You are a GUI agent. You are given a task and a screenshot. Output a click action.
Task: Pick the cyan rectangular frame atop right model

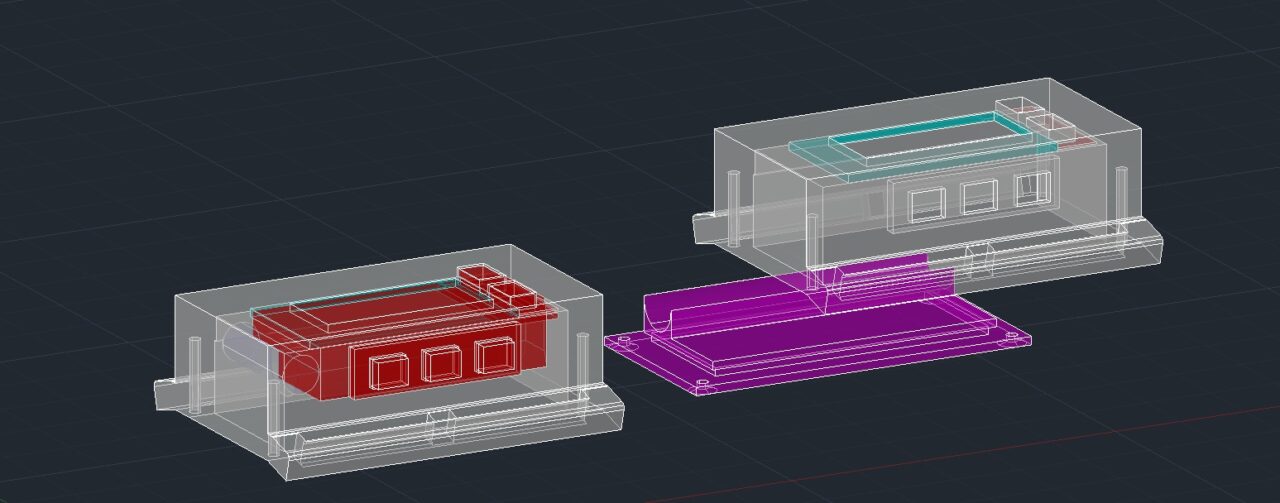(x=921, y=145)
